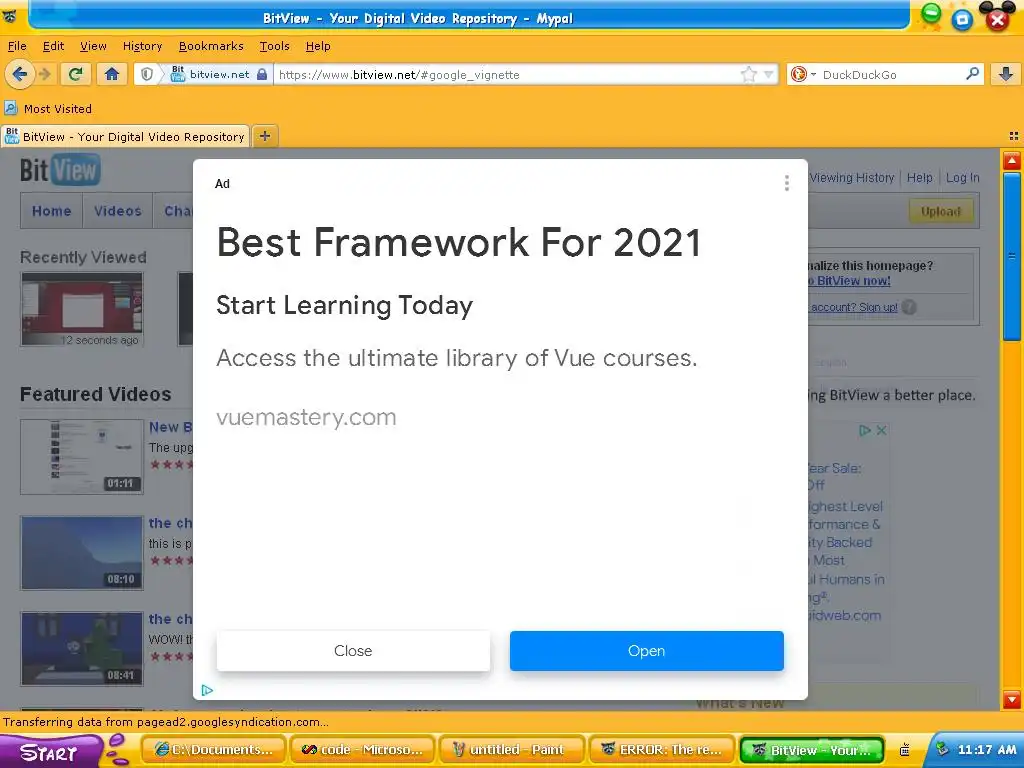Open the featured video thumbnail with 08:10 duration
1024x768 pixels.
tap(82, 552)
